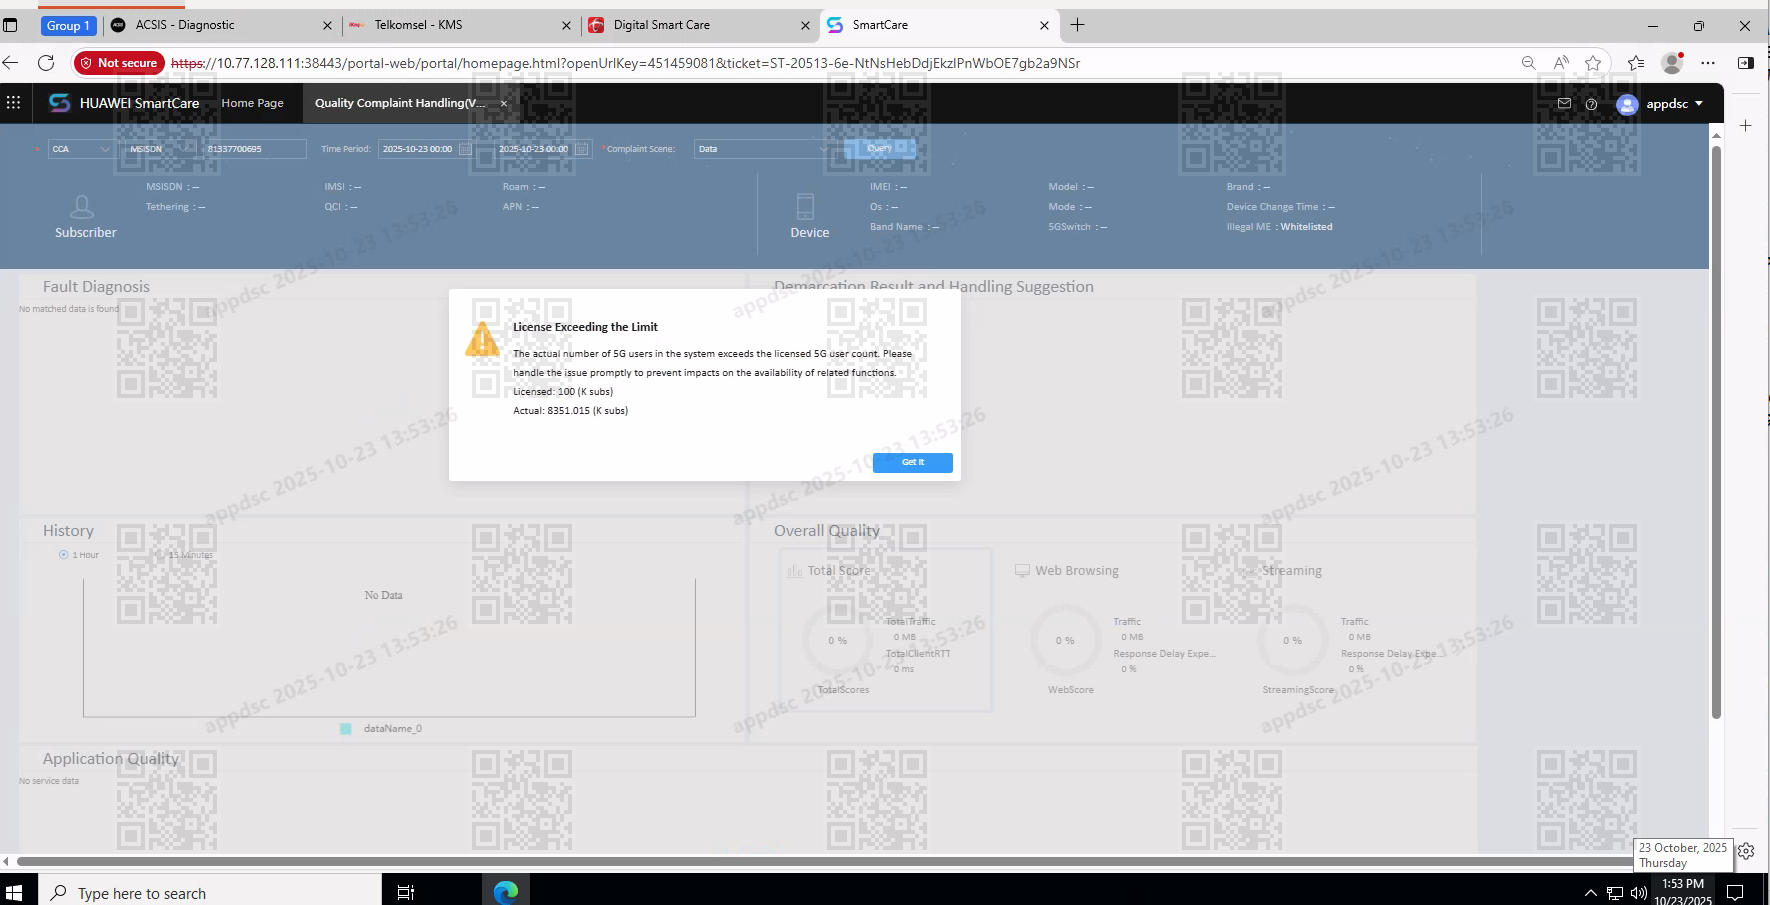
Task: Open a new browser tab
Action: (1077, 25)
